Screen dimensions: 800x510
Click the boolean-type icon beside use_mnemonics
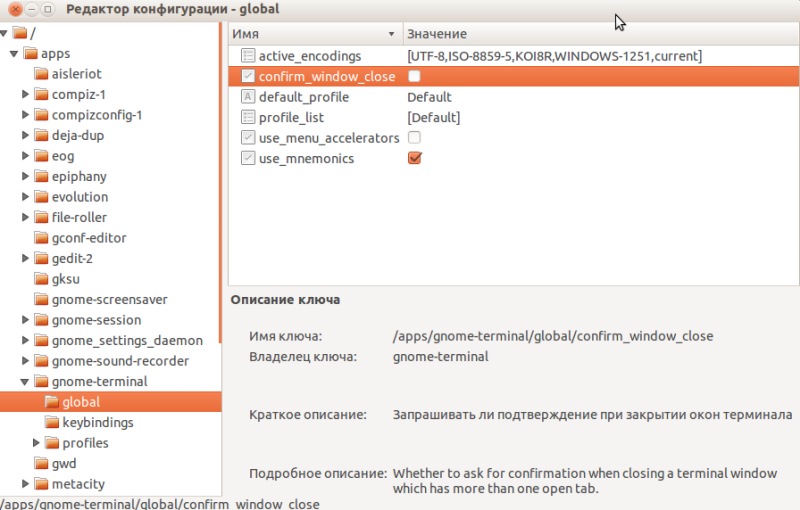click(248, 158)
